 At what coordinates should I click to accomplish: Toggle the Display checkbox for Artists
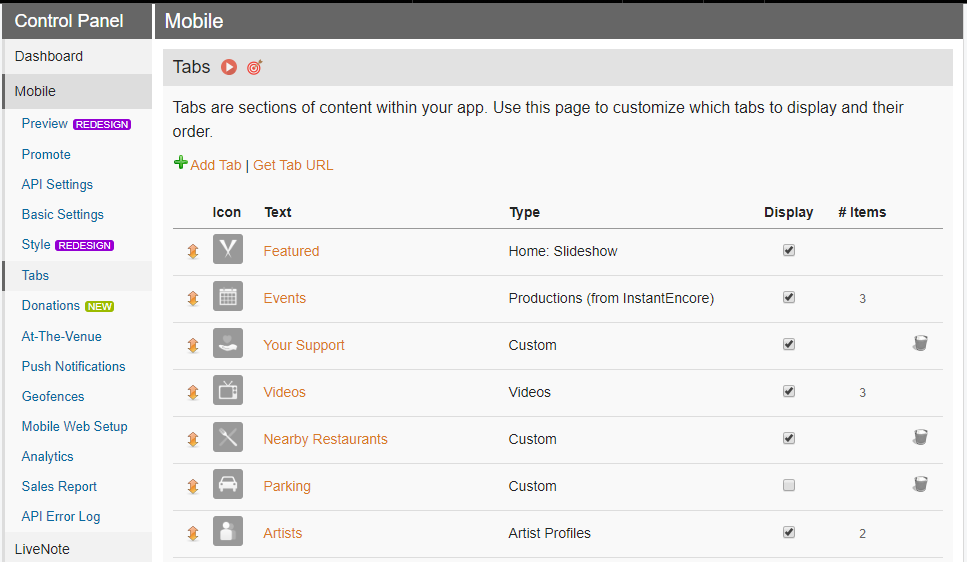coord(789,532)
